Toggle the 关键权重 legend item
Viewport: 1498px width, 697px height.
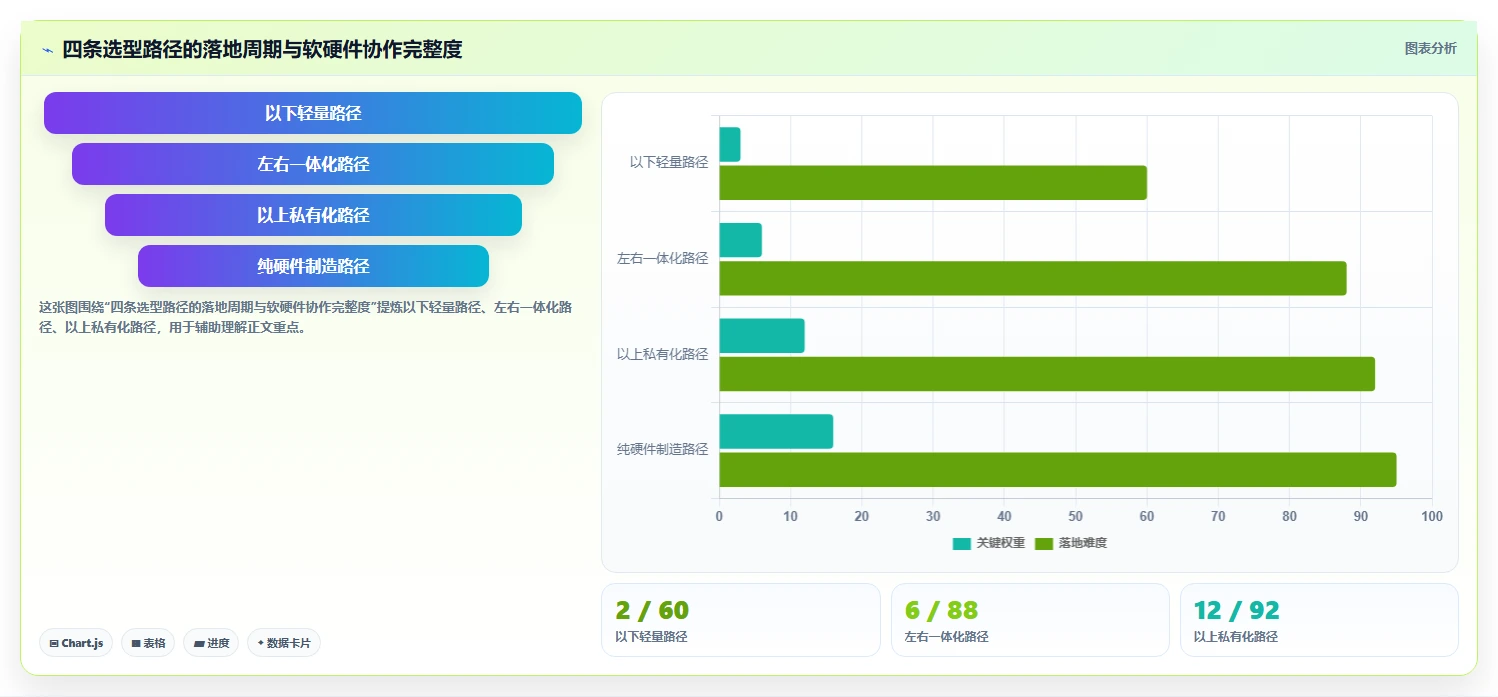(989, 543)
